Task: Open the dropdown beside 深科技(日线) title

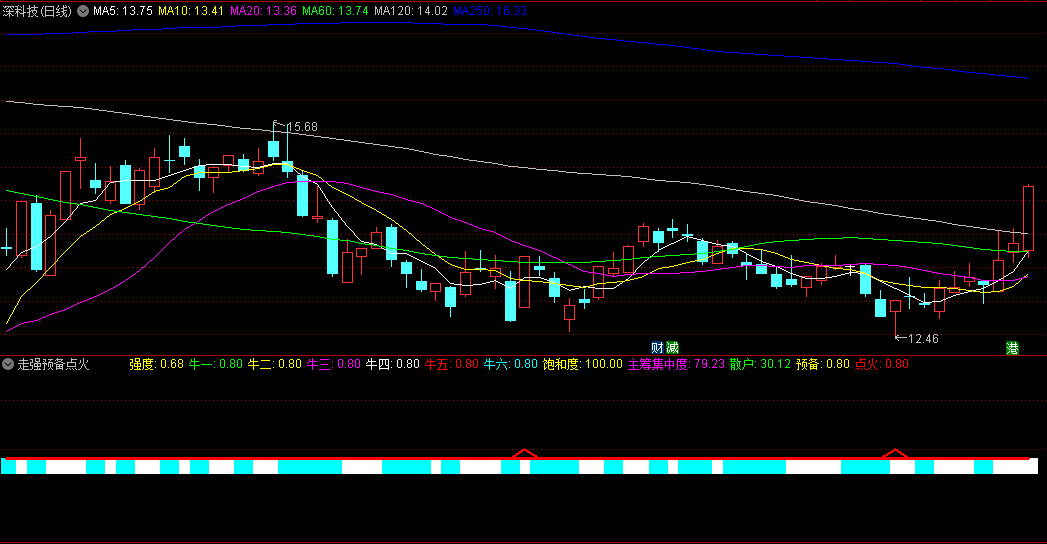Action: (83, 11)
